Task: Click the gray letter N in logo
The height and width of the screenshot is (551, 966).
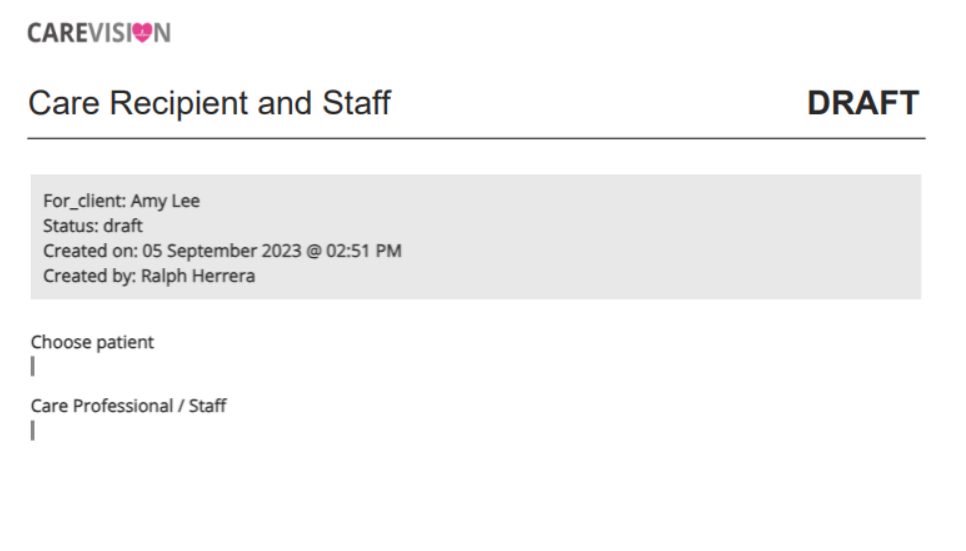Action: [x=162, y=33]
